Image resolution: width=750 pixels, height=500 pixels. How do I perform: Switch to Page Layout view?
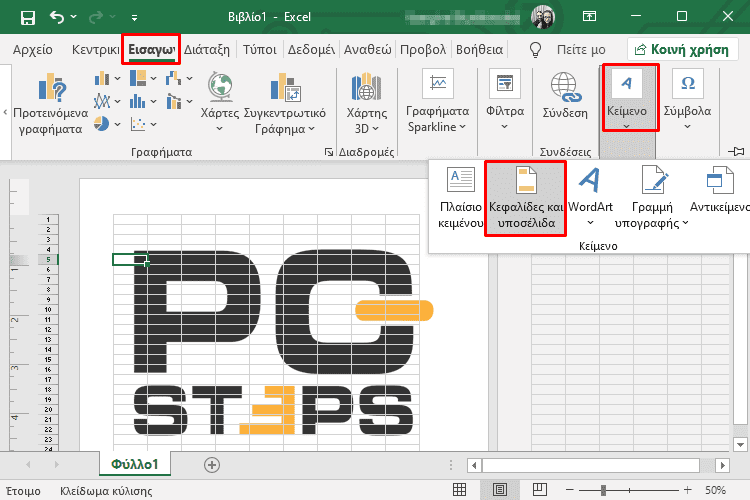pyautogui.click(x=499, y=489)
